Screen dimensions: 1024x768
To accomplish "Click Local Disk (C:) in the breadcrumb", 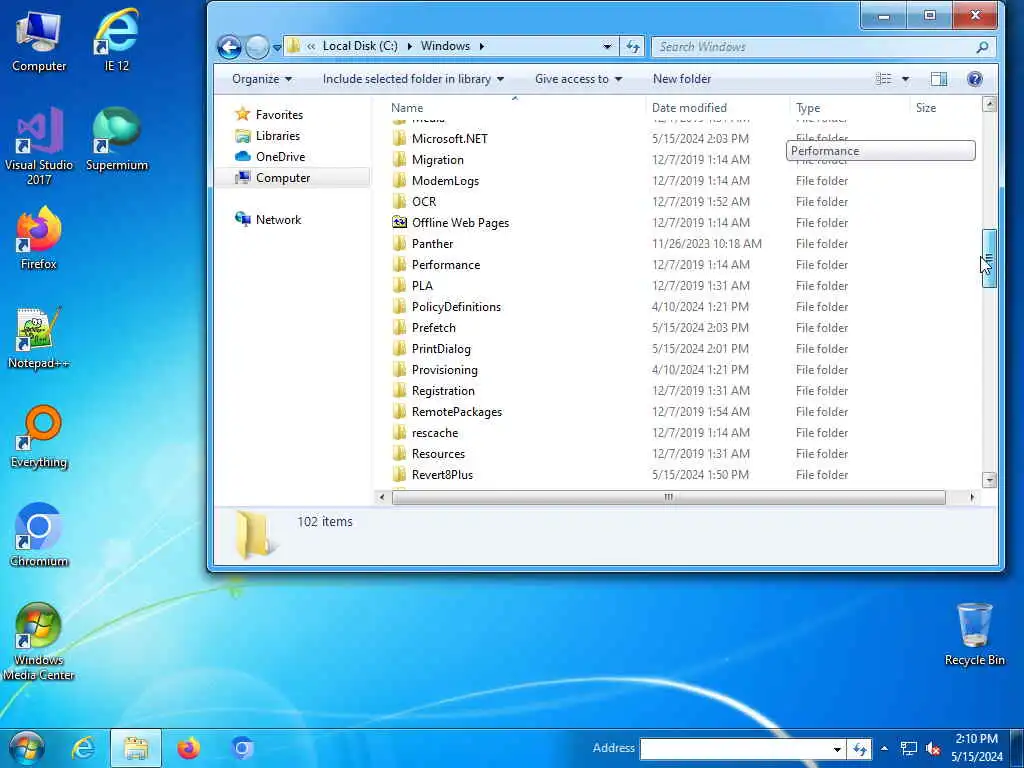I will [360, 46].
